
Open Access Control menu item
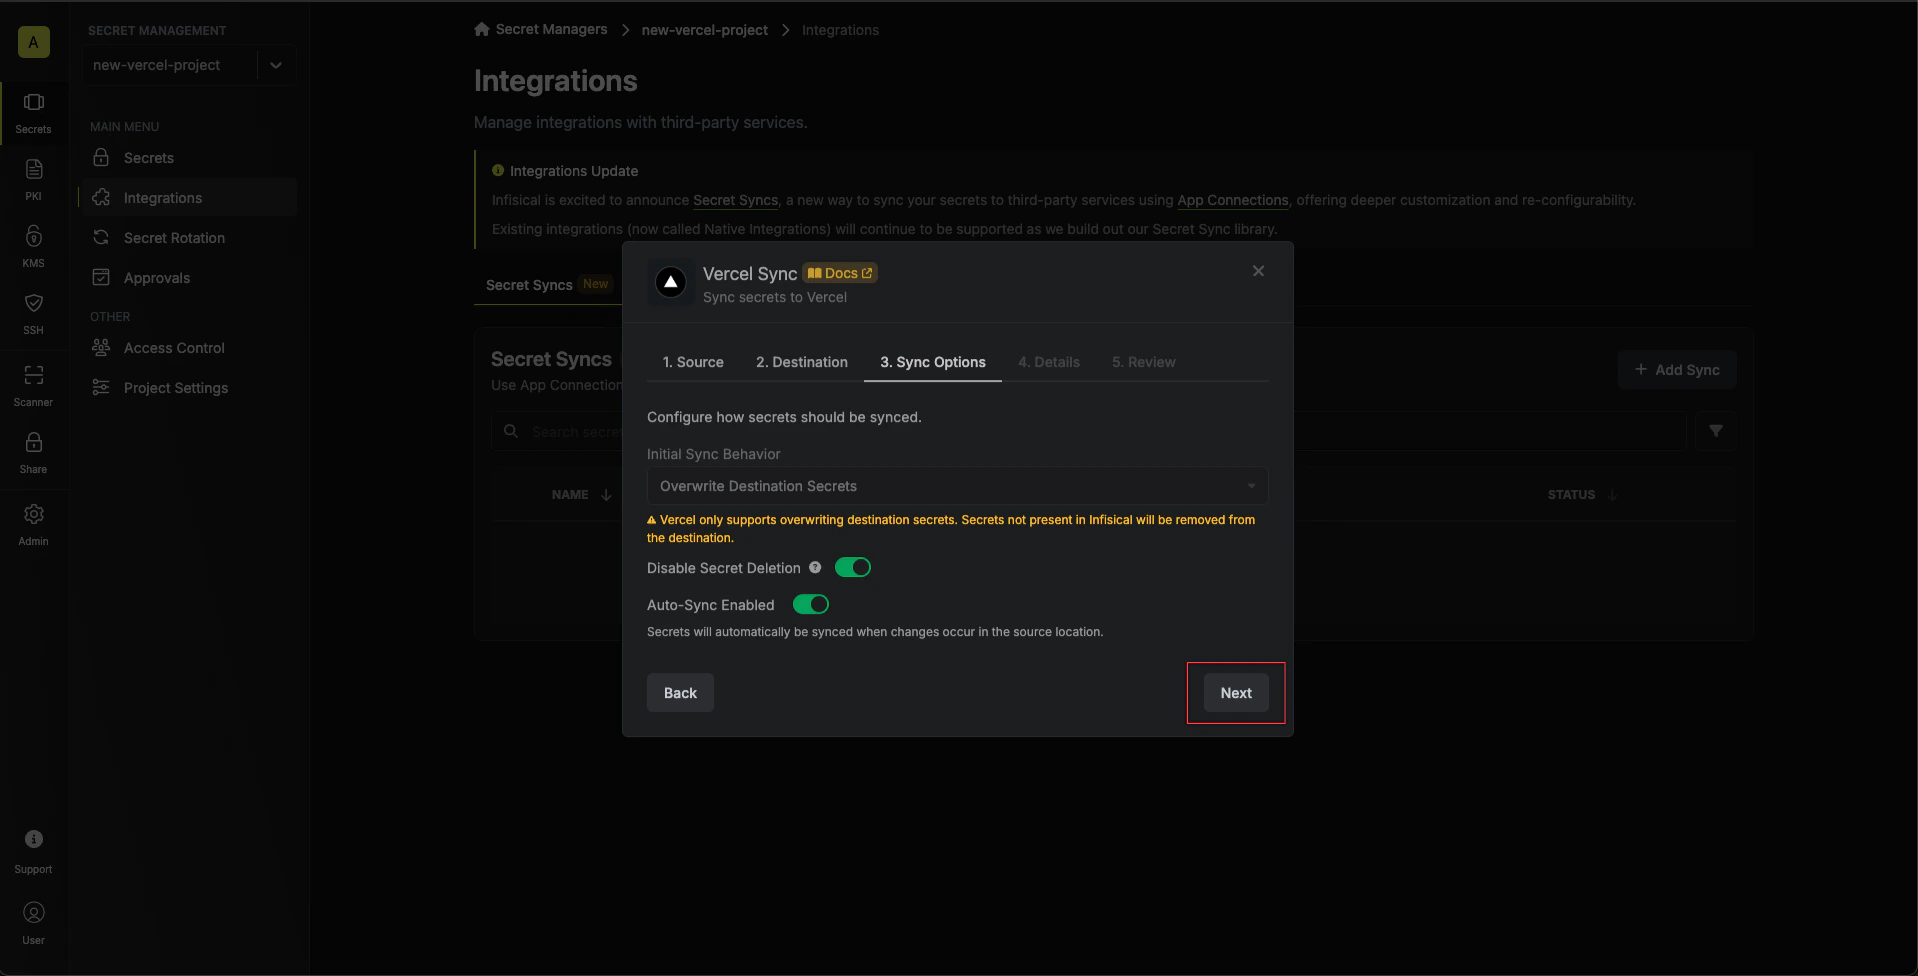pyautogui.click(x=188, y=348)
